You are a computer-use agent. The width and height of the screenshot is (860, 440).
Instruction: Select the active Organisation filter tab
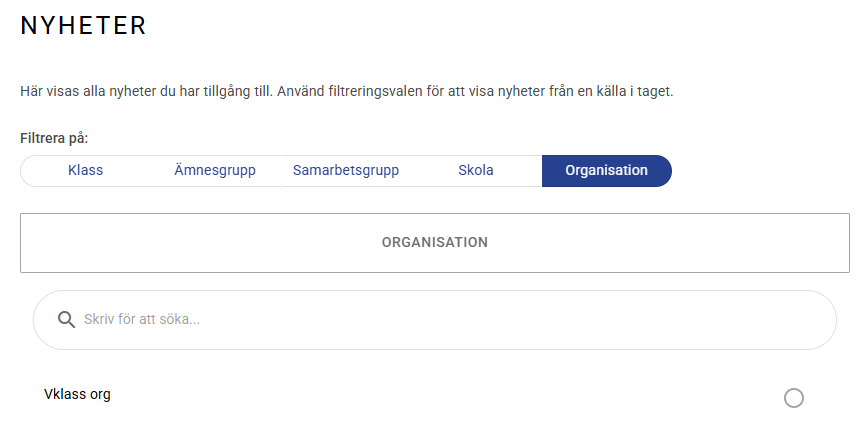[x=607, y=171]
